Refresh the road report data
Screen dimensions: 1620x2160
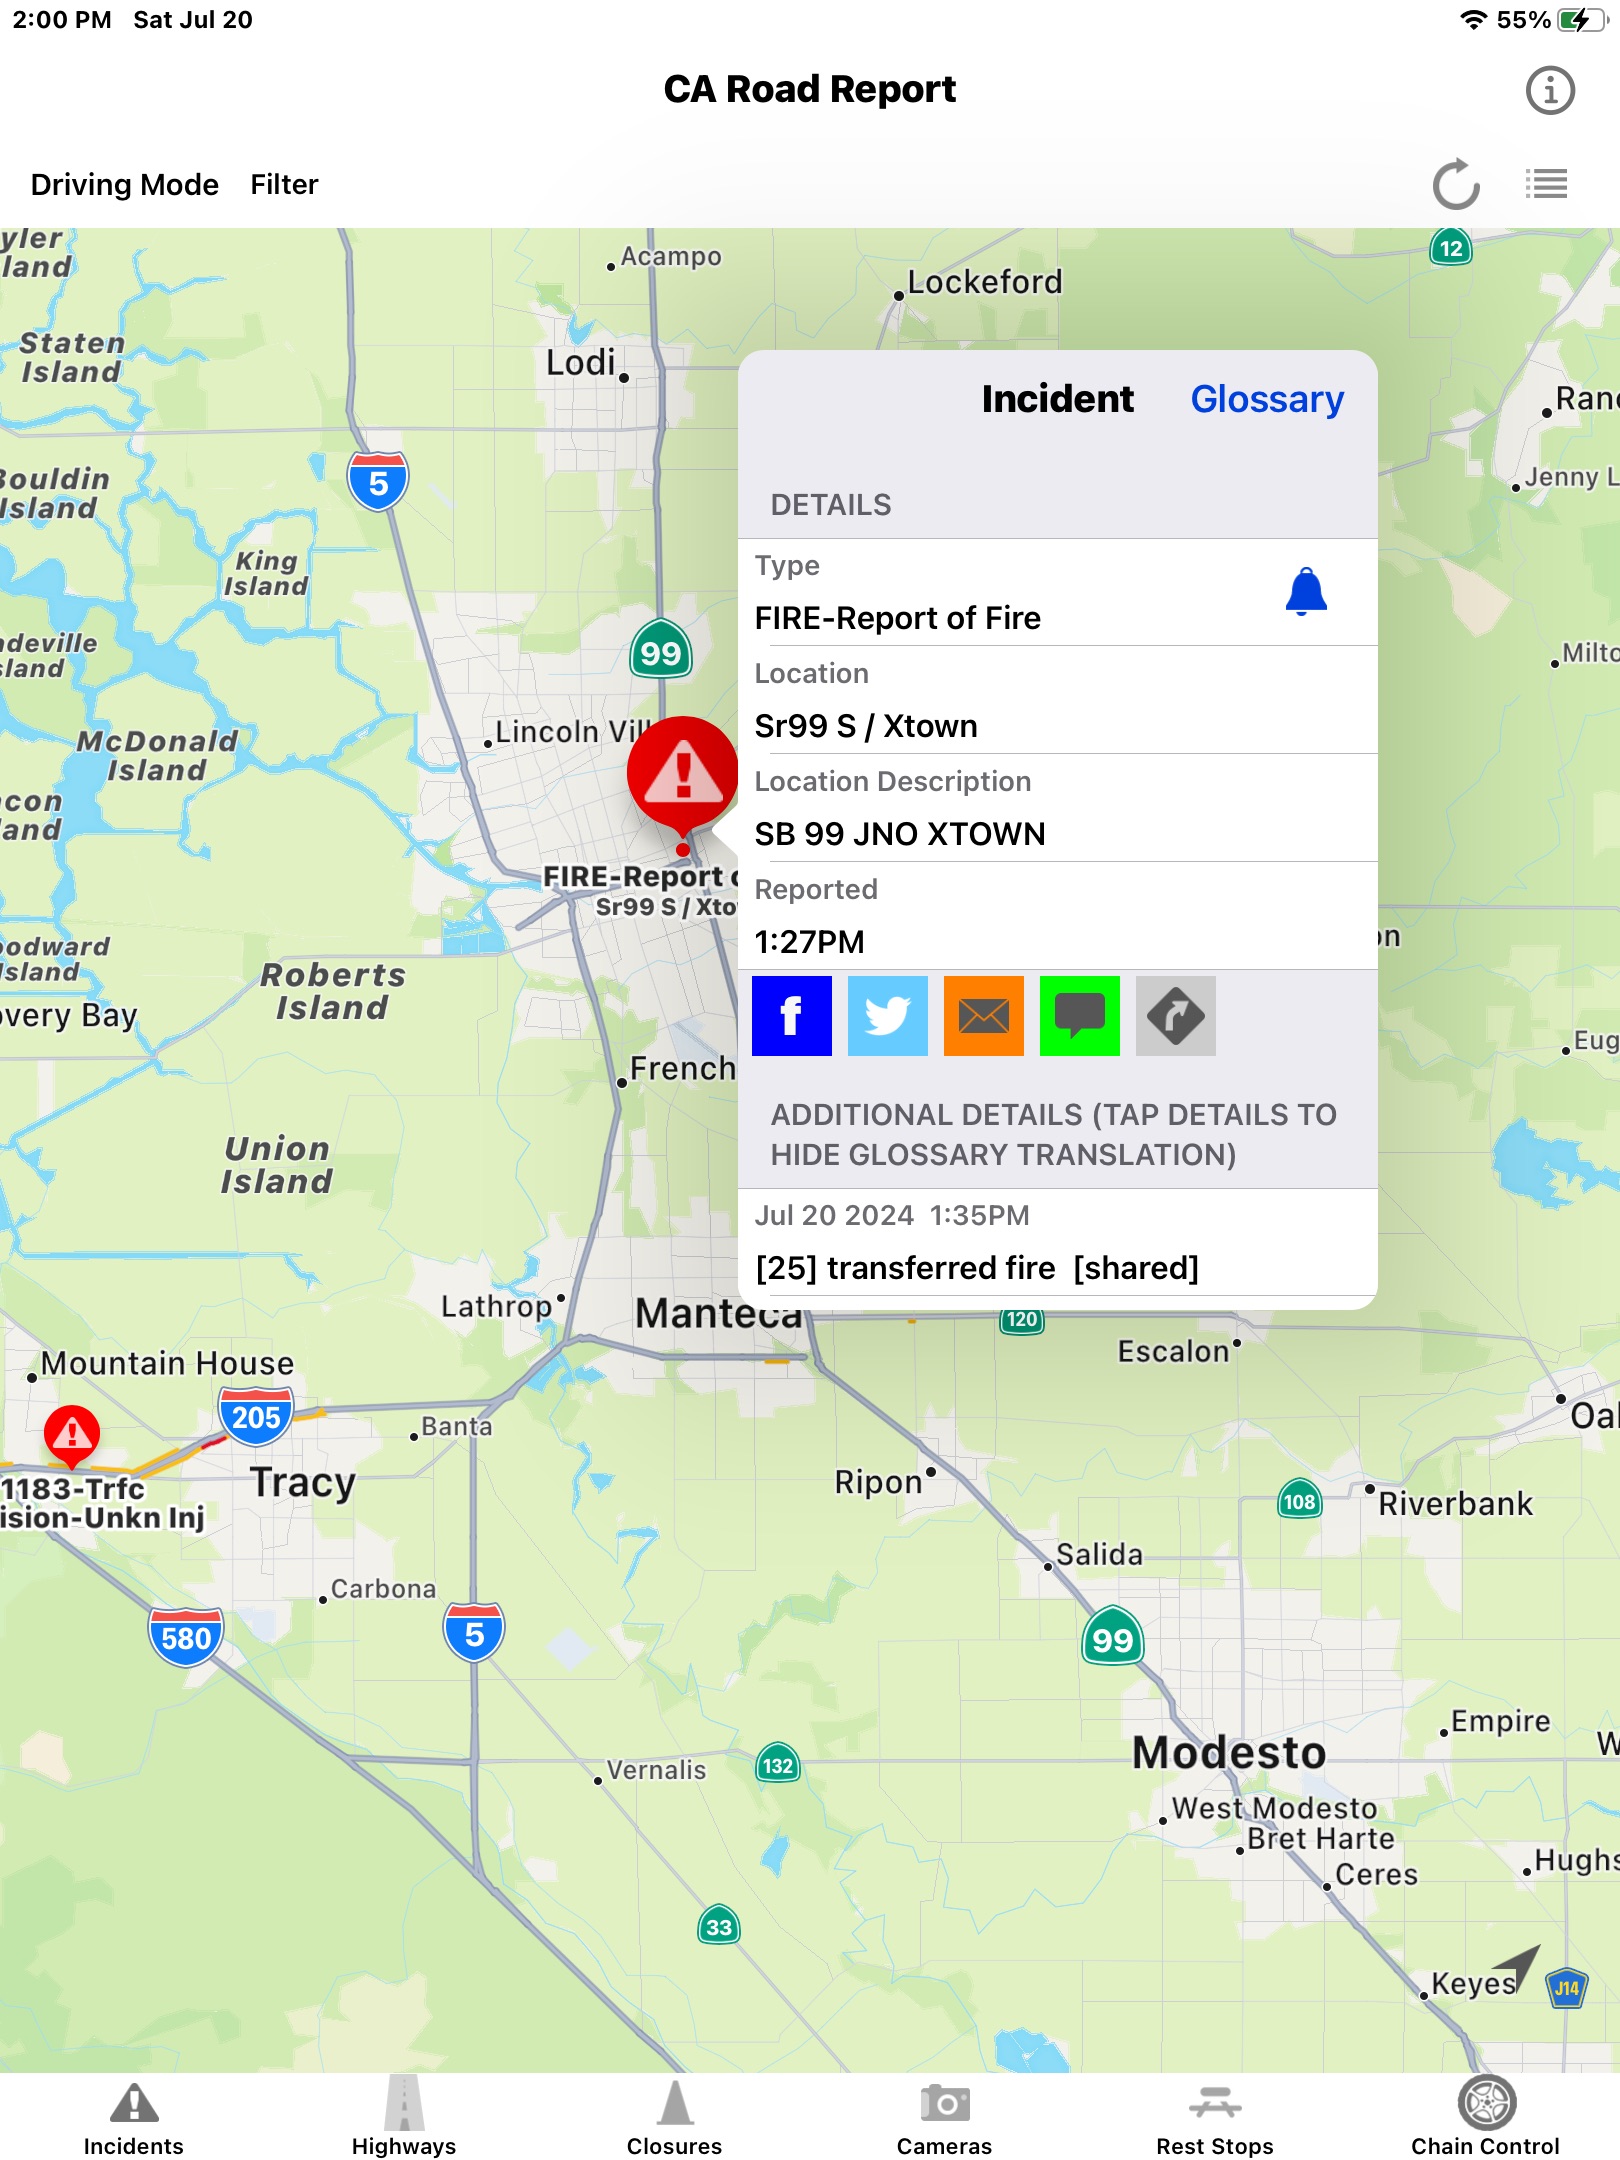pos(1455,184)
